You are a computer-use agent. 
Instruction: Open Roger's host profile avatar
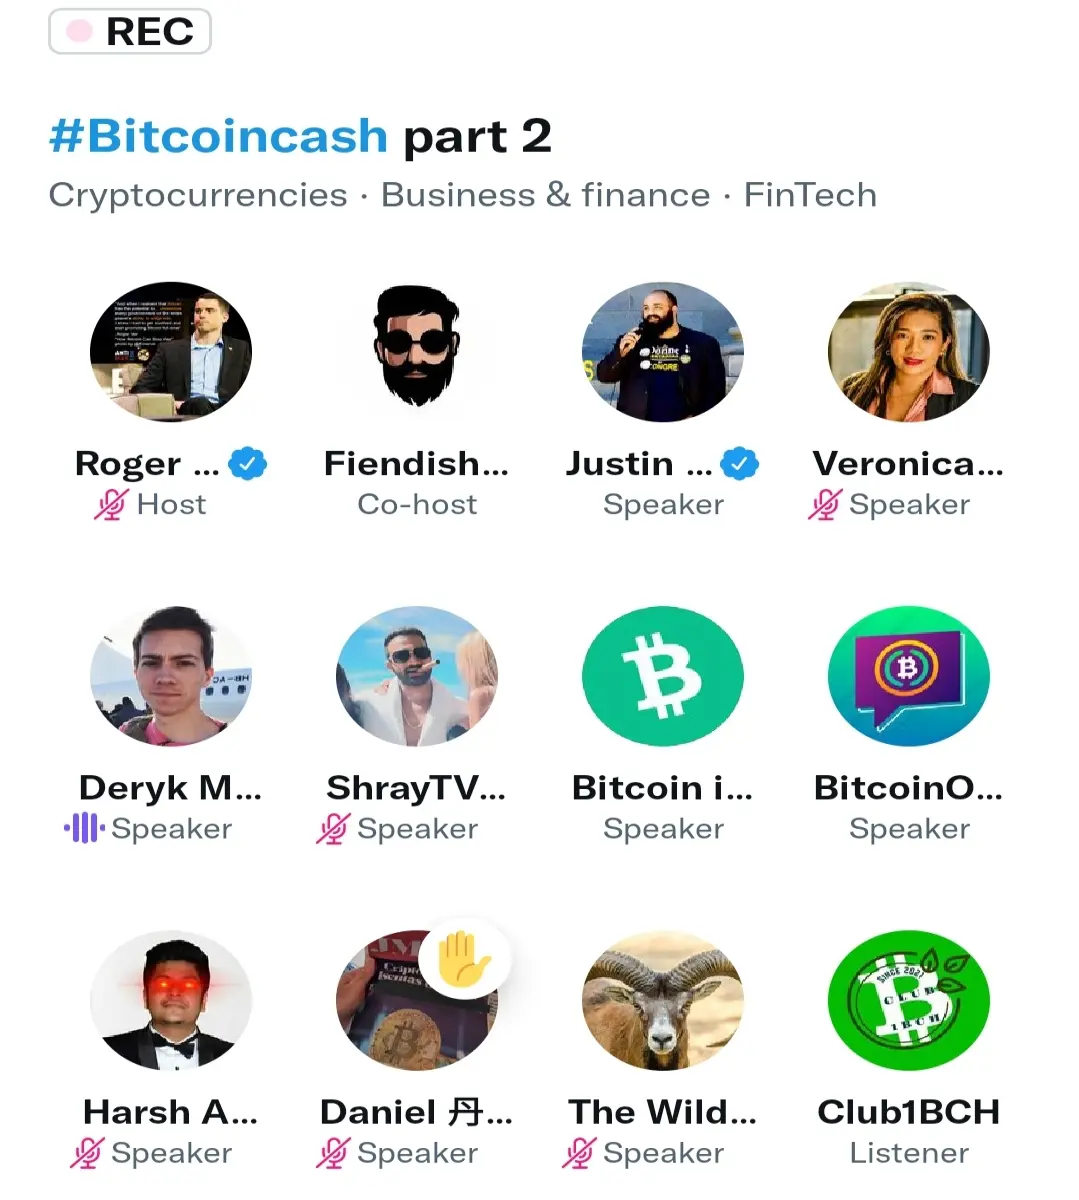(x=171, y=352)
